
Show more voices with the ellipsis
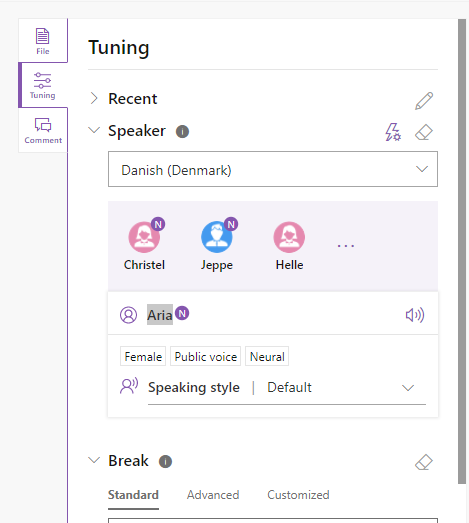tap(346, 246)
